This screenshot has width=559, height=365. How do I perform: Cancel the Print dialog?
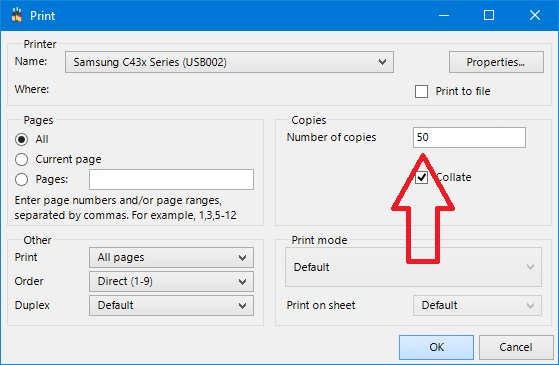coord(516,347)
